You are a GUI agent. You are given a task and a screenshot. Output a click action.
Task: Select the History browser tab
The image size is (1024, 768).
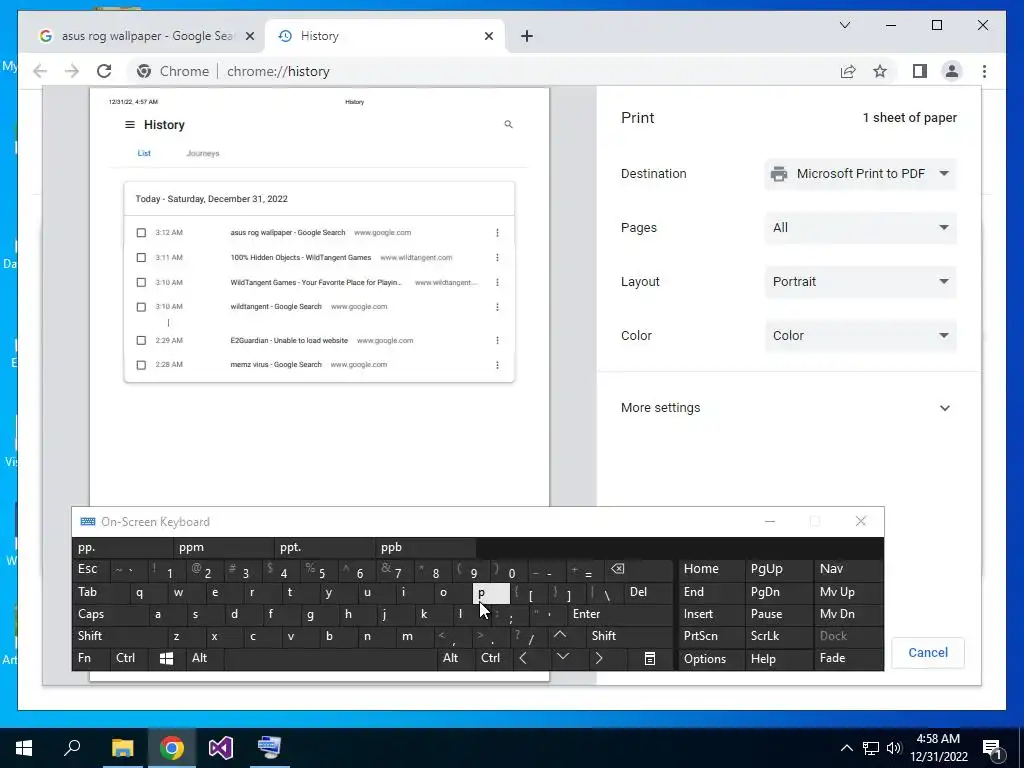coord(385,36)
